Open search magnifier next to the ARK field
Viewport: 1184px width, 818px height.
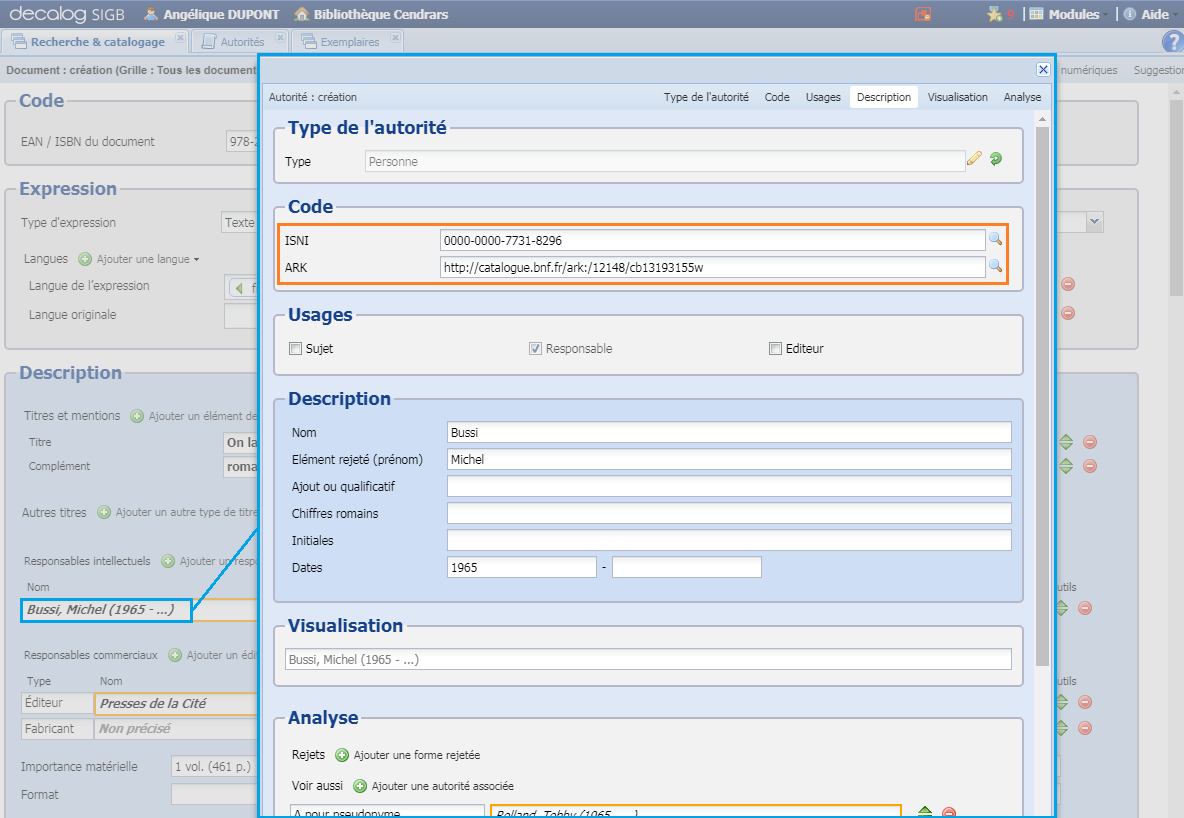[x=996, y=266]
